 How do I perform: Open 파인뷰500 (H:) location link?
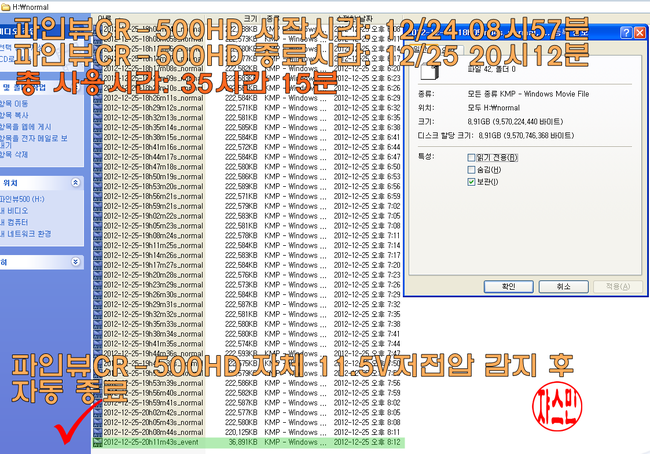[x=22, y=199]
